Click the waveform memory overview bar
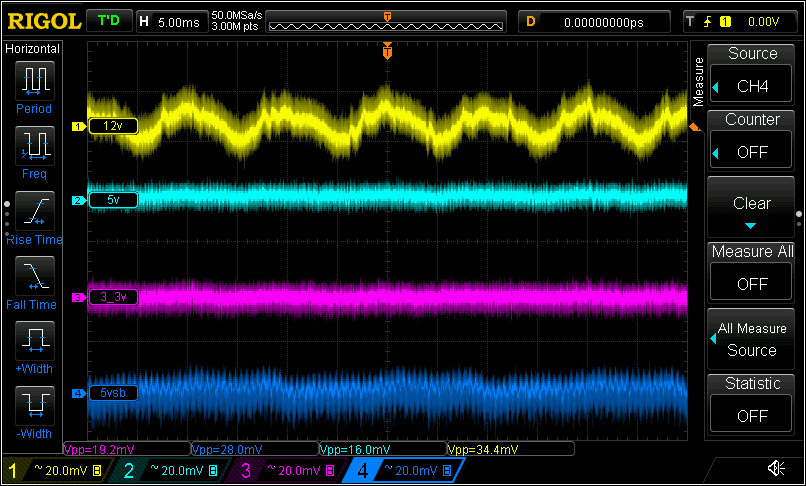Viewport: 806px width, 486px height. (x=386, y=22)
